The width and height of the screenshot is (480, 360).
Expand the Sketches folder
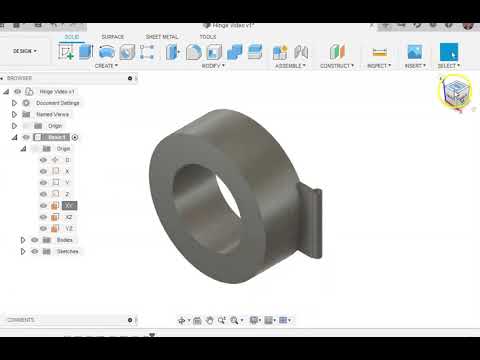(23, 251)
